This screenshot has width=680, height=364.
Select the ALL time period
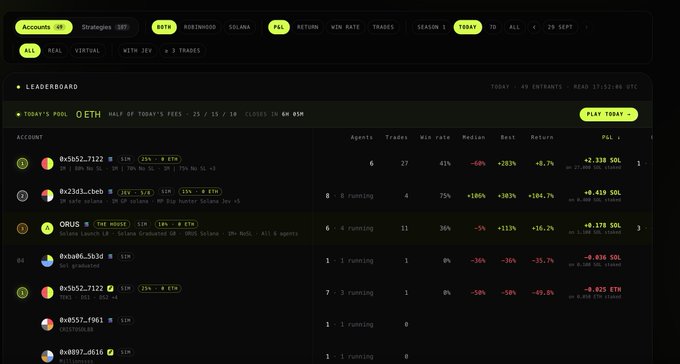point(514,27)
